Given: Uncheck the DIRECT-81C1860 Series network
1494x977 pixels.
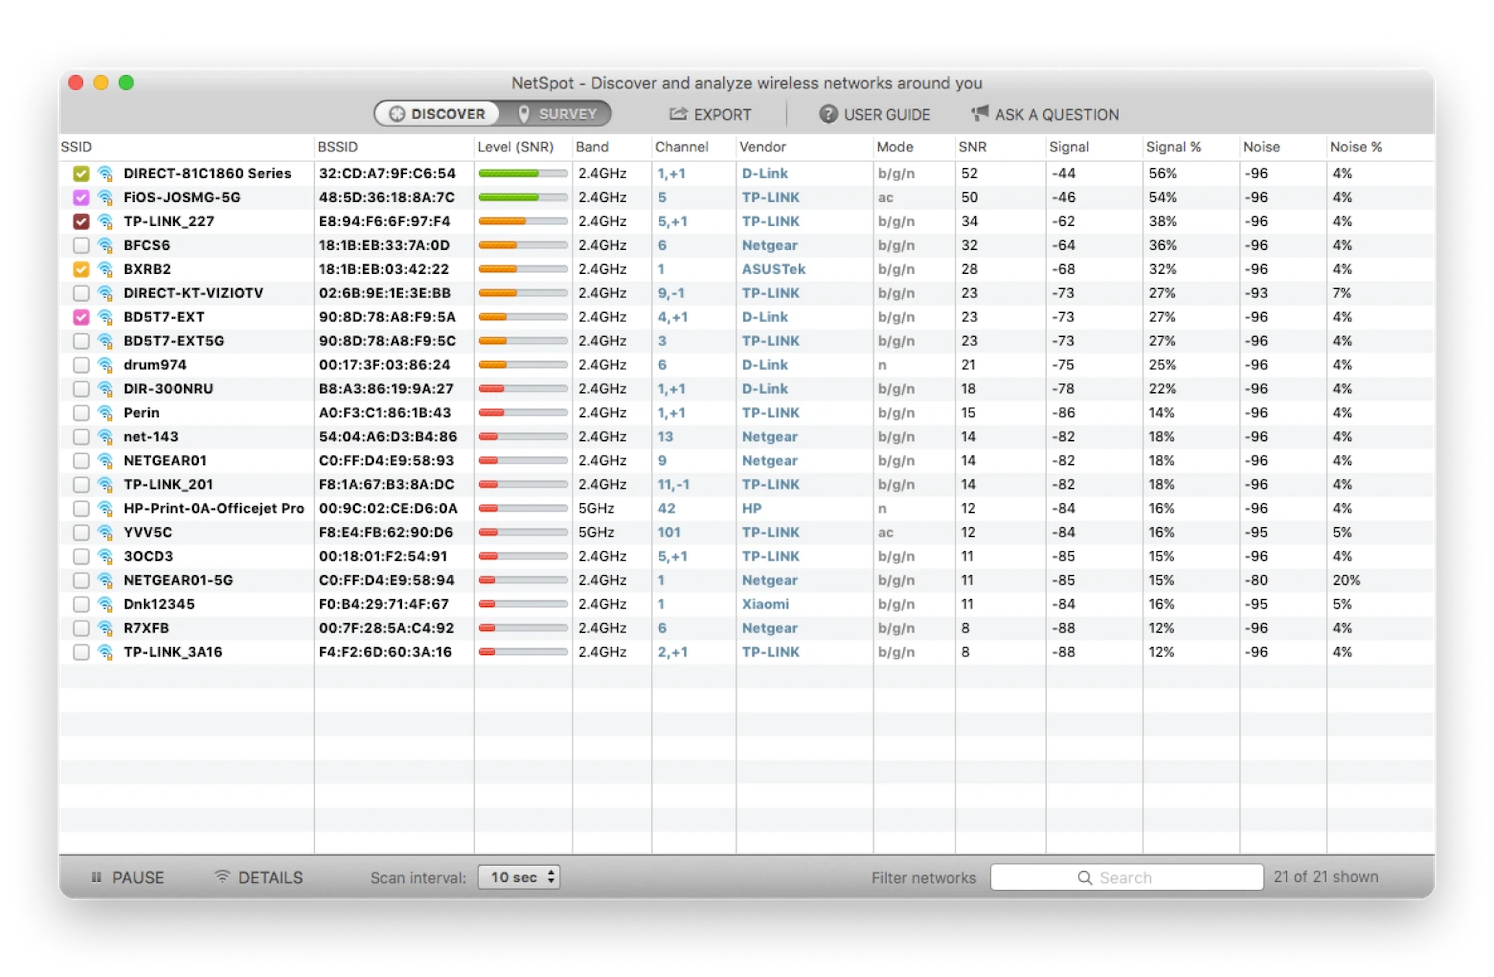Looking at the screenshot, I should tap(81, 174).
